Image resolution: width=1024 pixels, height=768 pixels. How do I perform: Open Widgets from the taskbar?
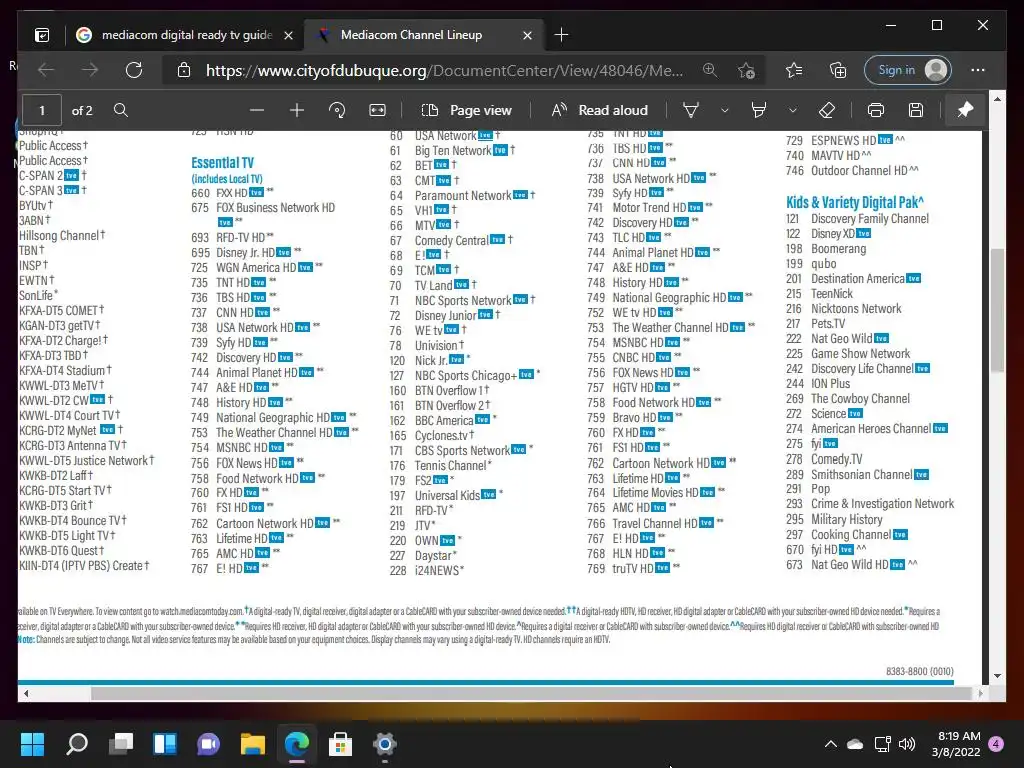point(165,744)
